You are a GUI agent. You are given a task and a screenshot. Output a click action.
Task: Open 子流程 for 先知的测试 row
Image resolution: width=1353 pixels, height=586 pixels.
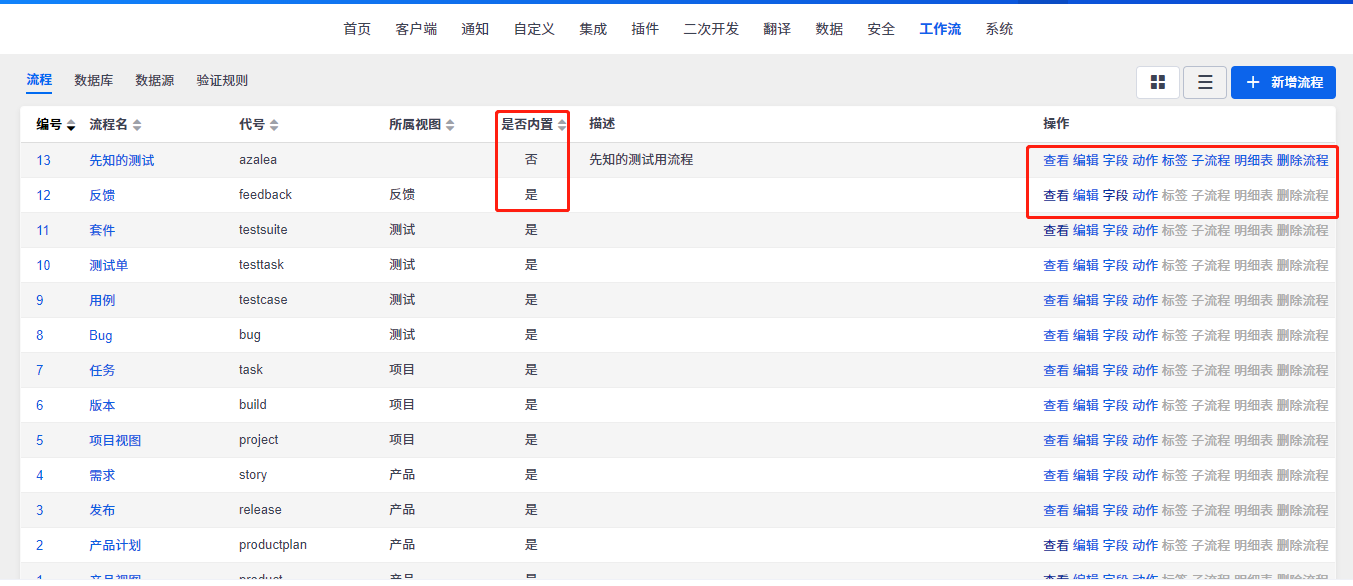tap(1210, 160)
